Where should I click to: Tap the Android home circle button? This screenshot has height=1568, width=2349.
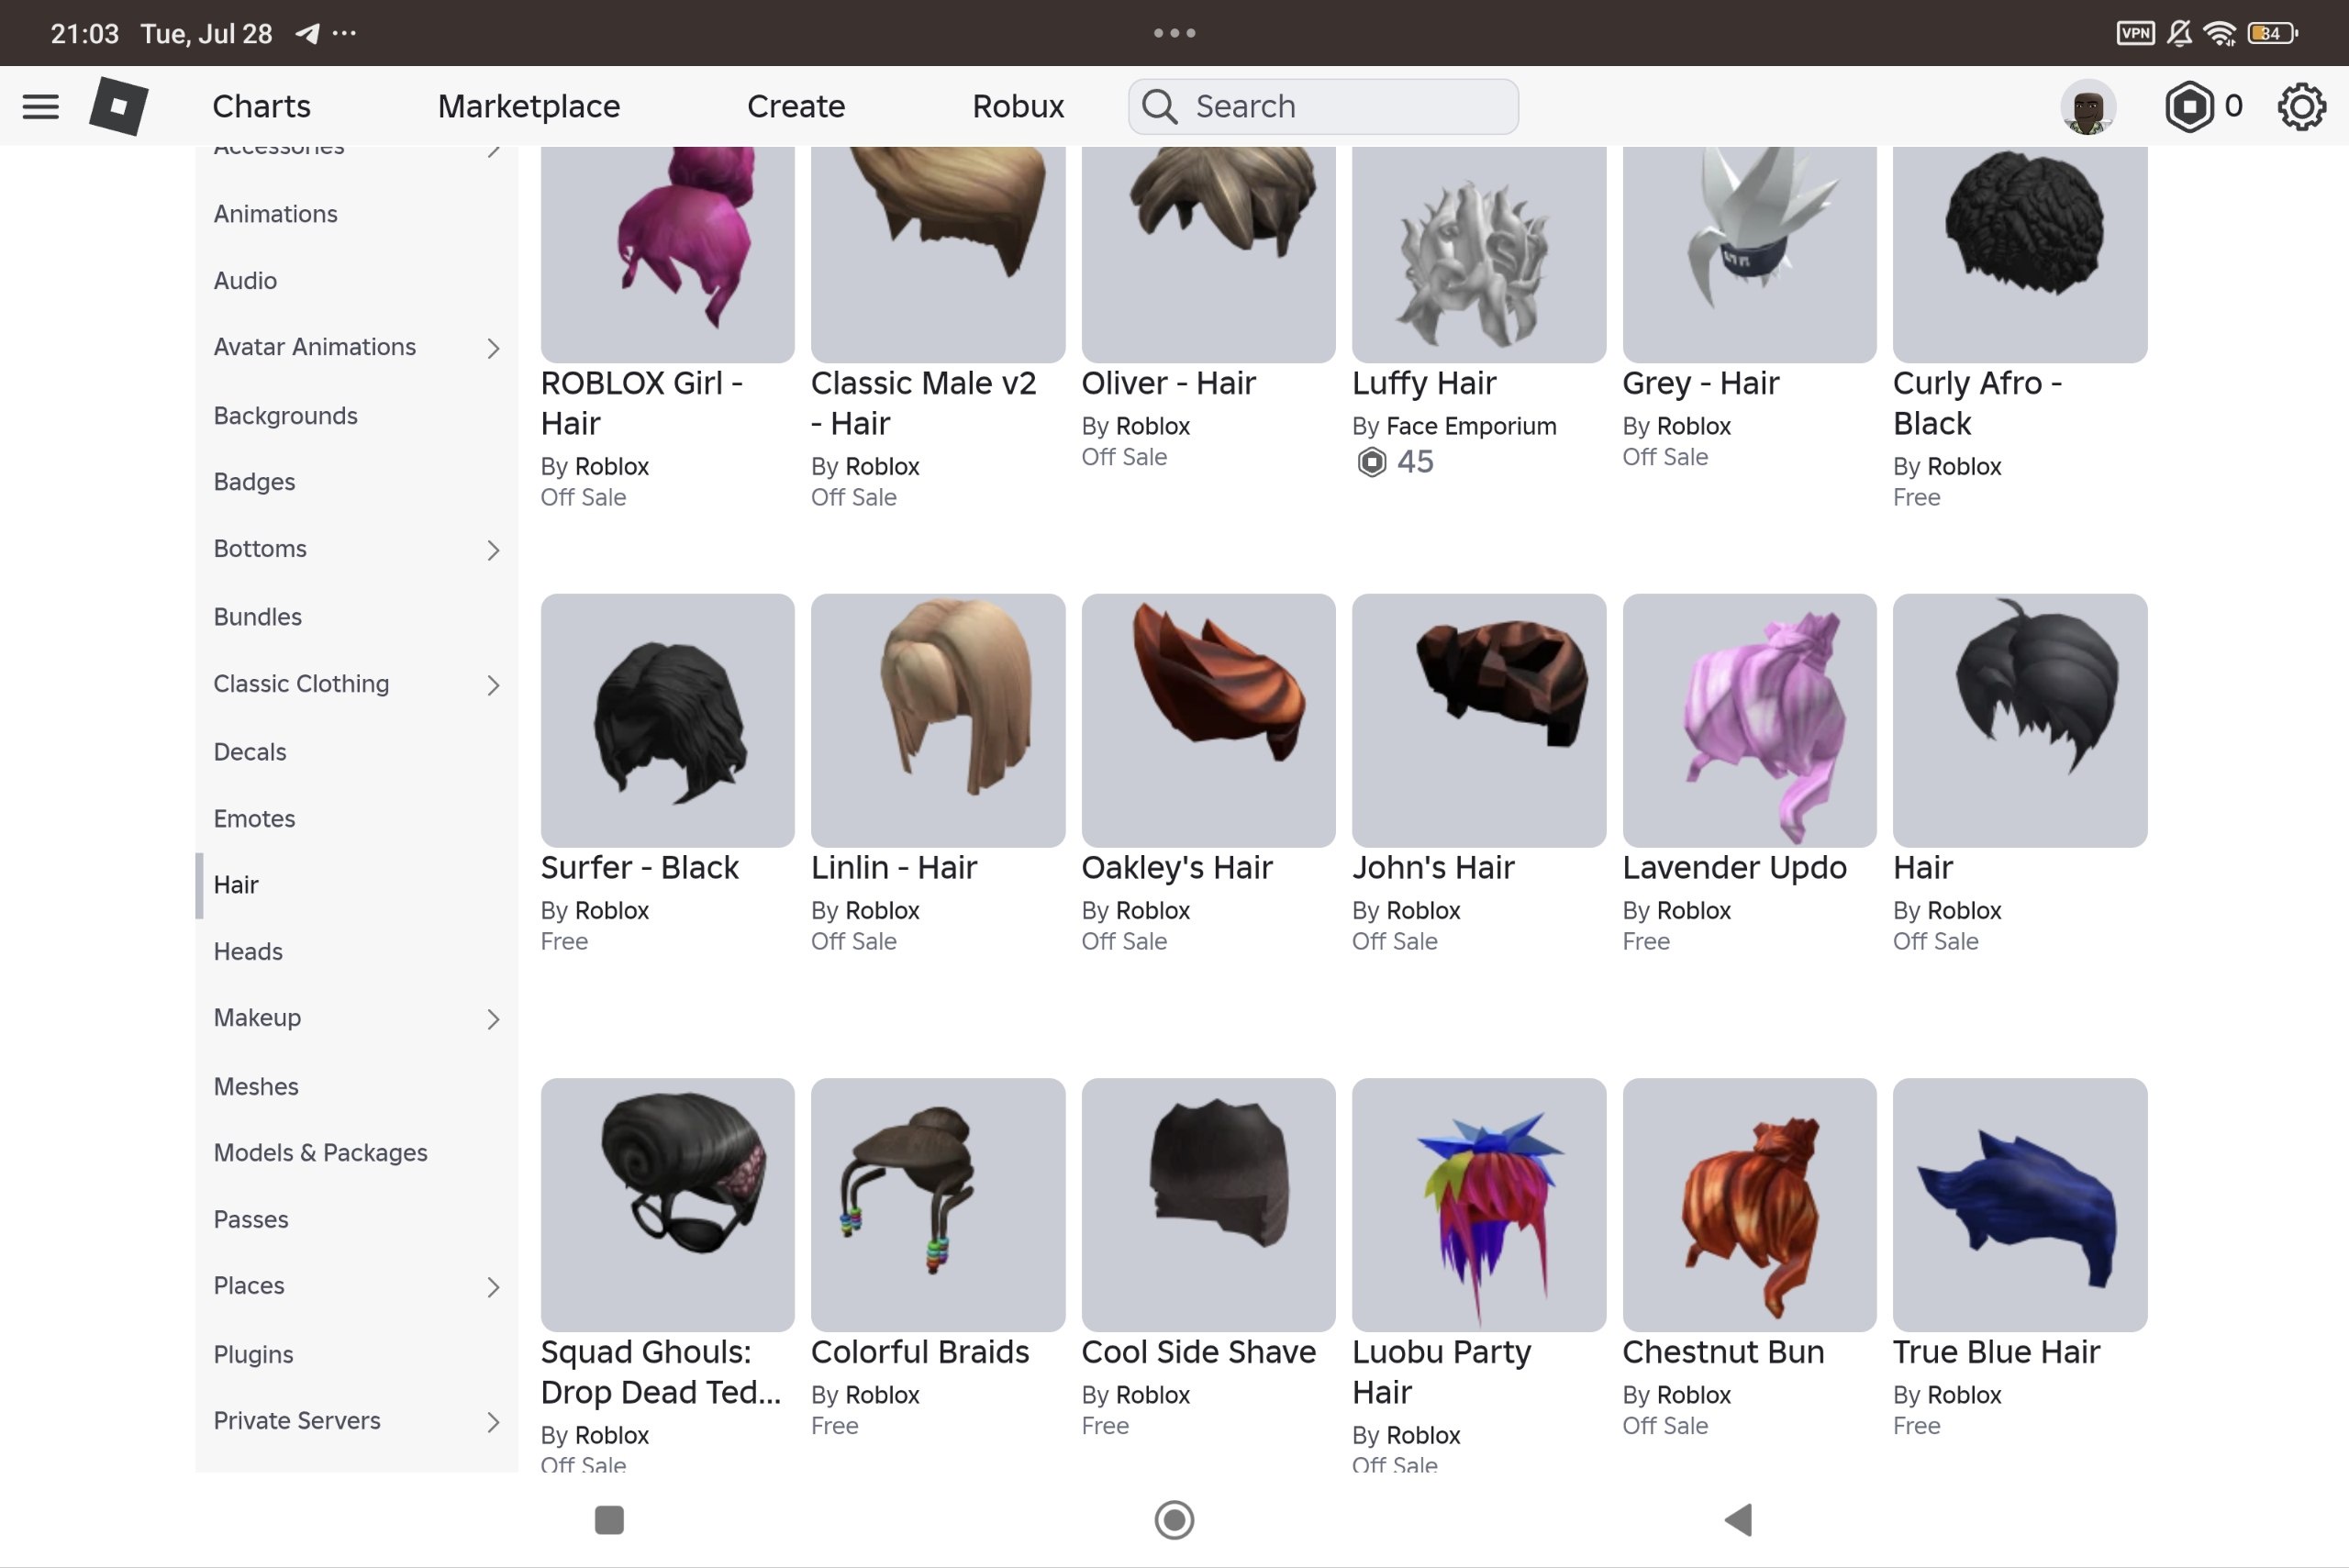[1174, 1519]
